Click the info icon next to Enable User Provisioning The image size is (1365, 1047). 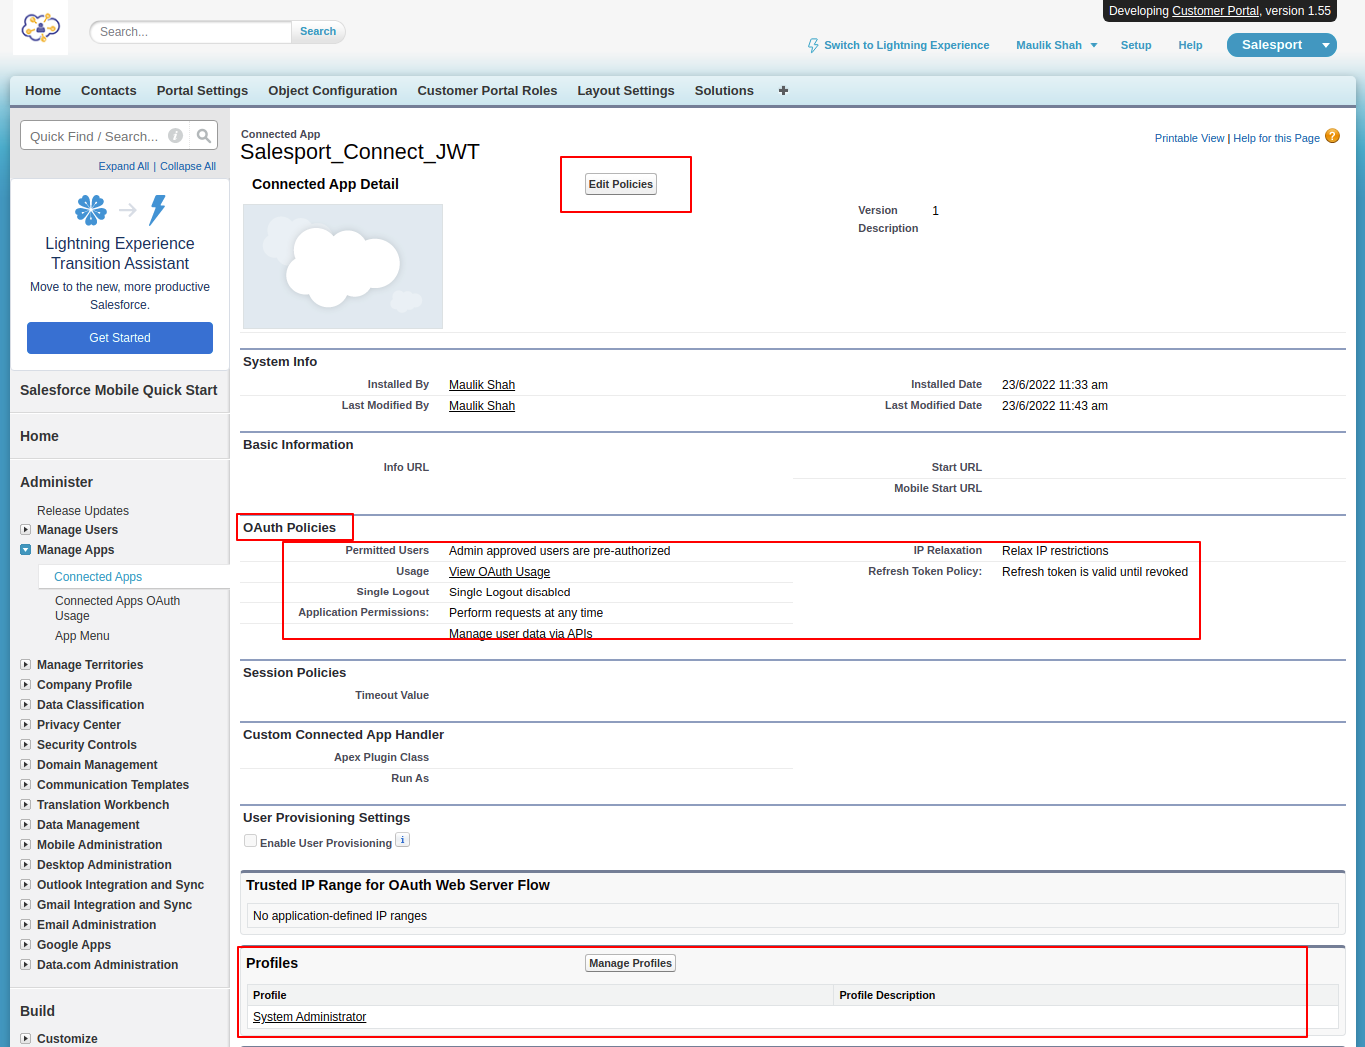402,840
